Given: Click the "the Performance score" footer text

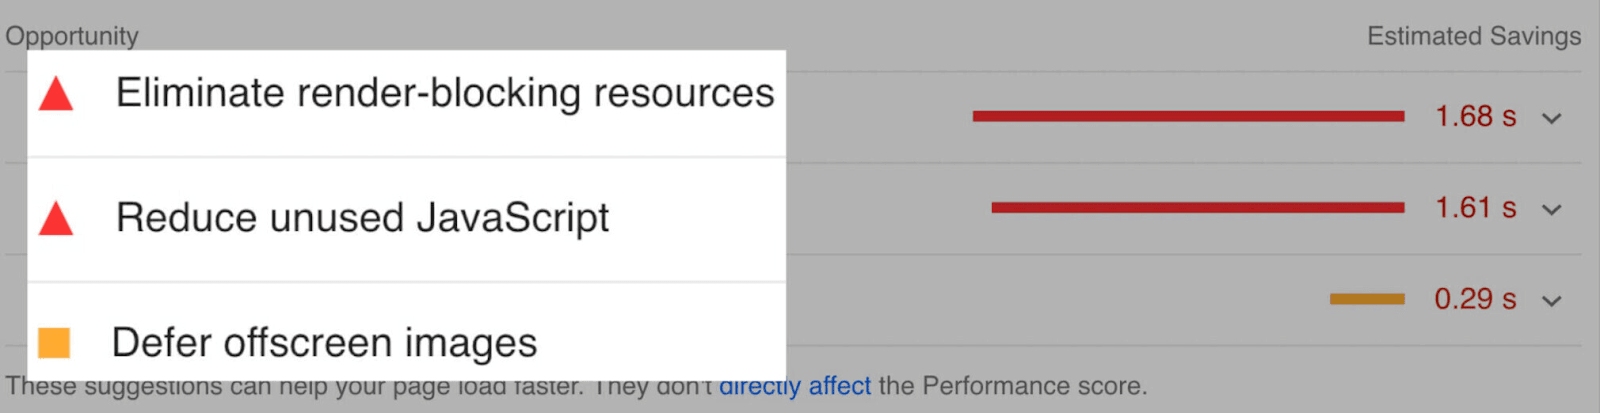Looking at the screenshot, I should (x=1012, y=386).
